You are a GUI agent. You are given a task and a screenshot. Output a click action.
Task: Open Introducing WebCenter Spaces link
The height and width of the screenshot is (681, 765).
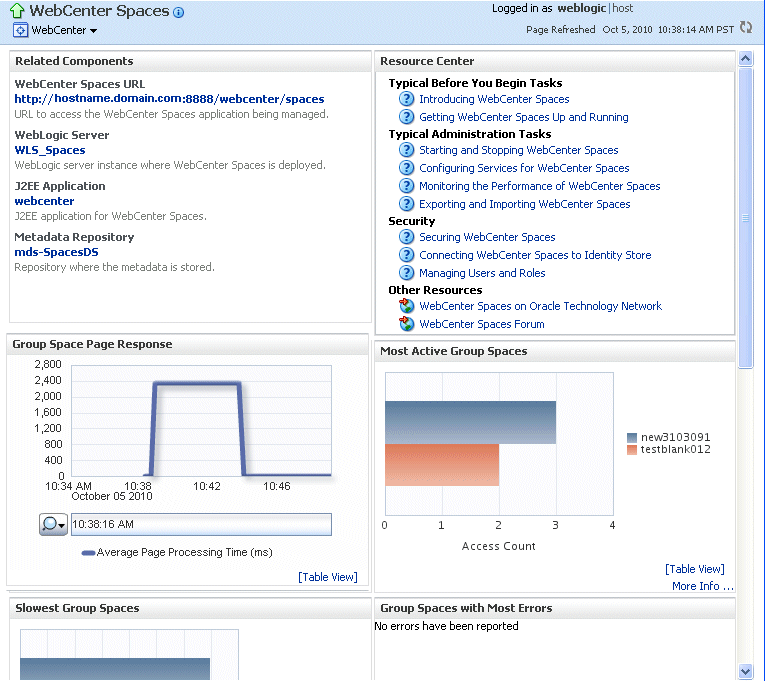tap(494, 99)
